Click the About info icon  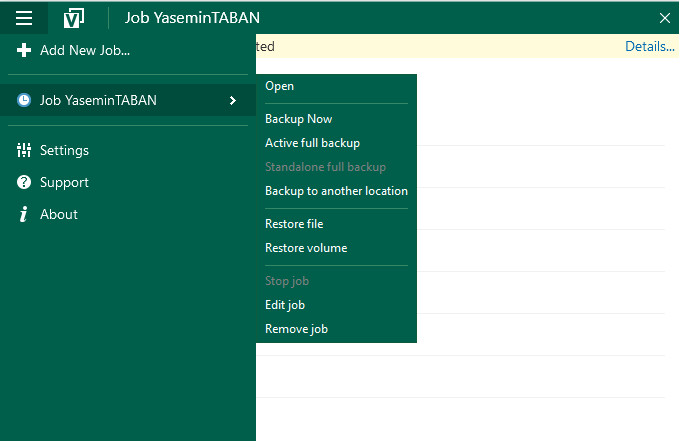click(x=23, y=214)
